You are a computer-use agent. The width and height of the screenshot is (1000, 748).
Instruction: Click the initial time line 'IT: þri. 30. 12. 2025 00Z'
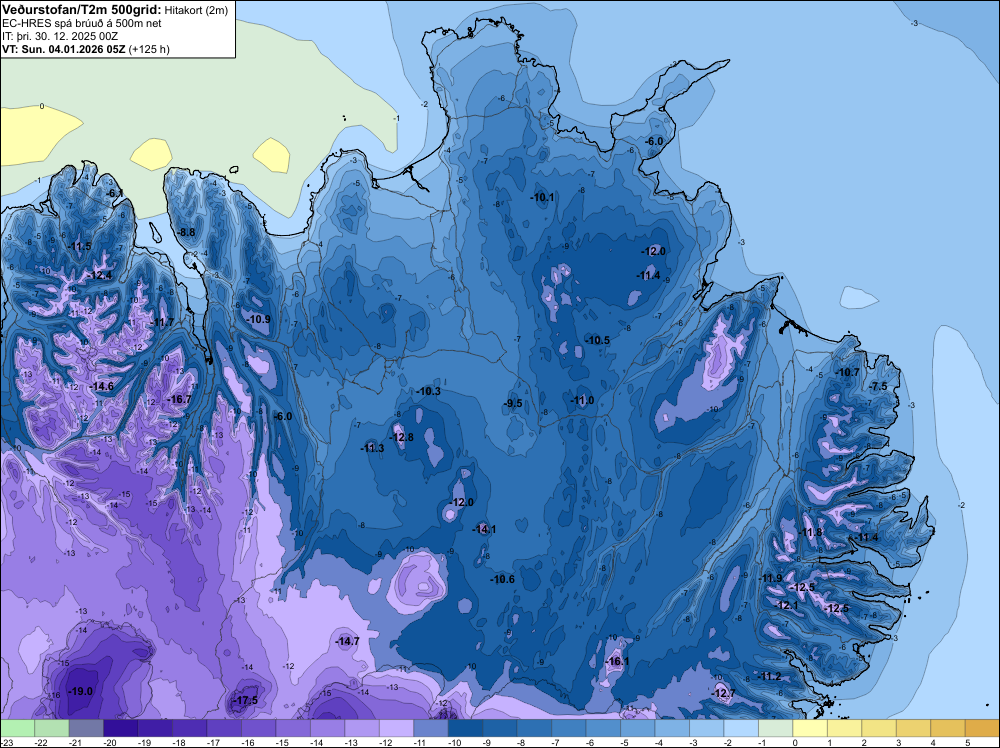tap(62, 36)
